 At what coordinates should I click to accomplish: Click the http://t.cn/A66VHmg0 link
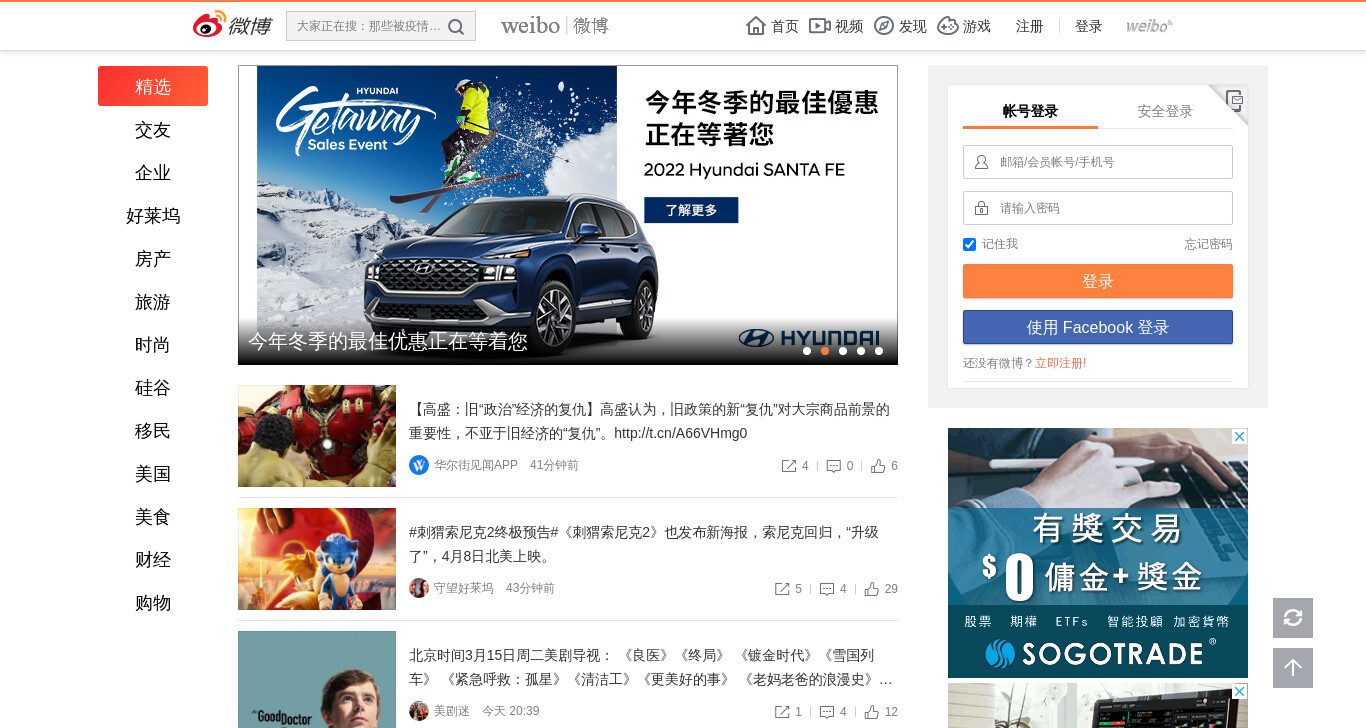[680, 433]
